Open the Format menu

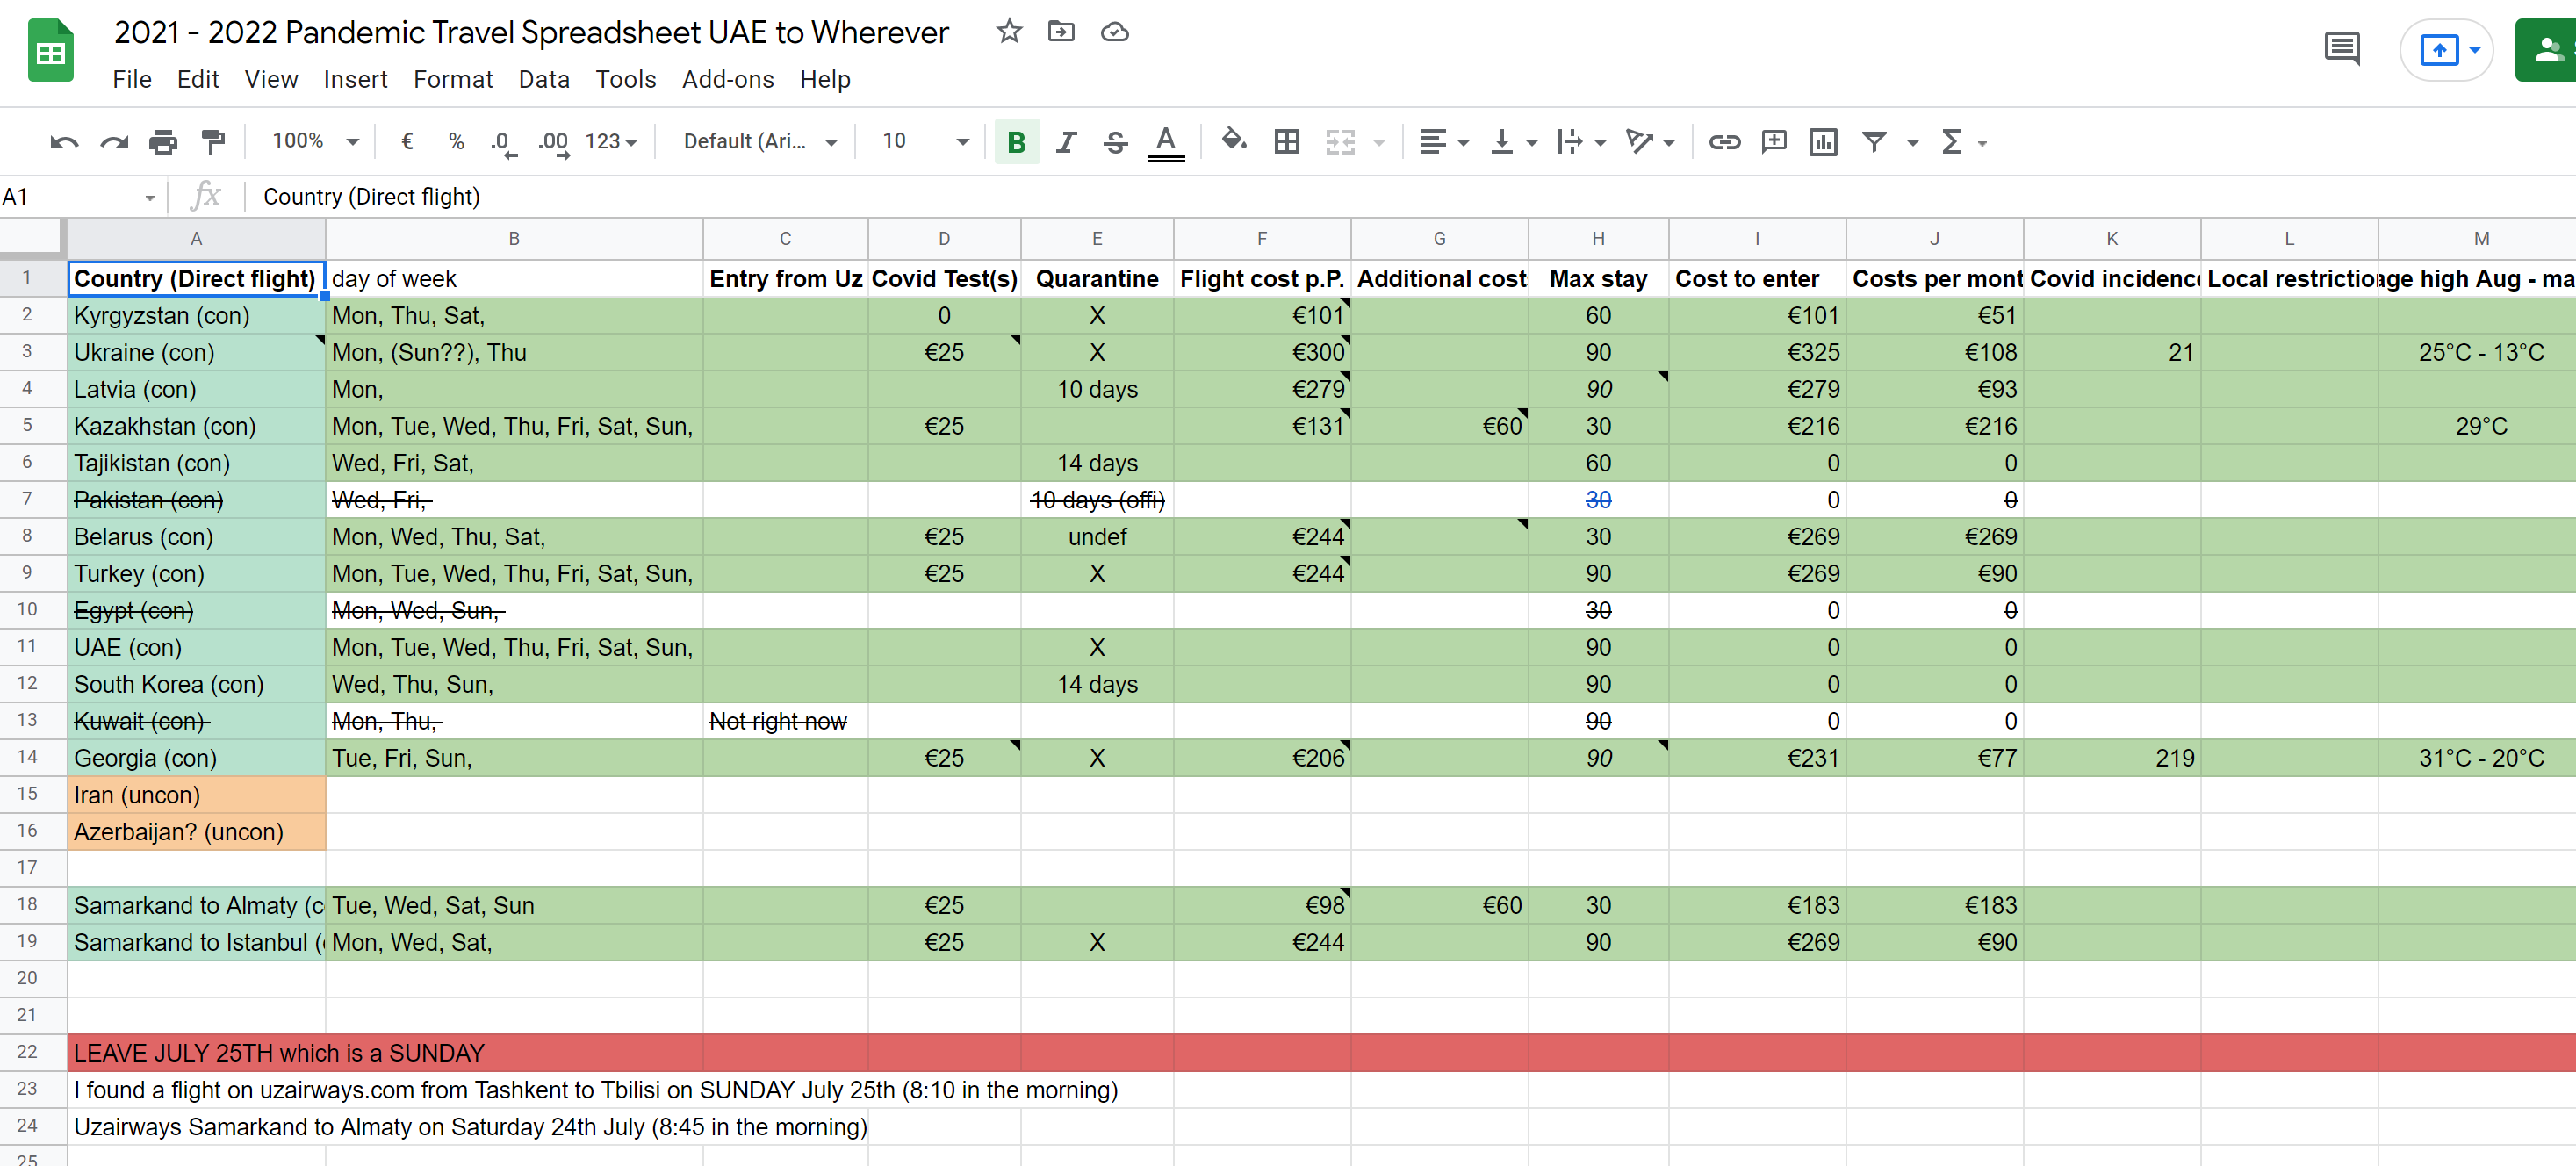click(453, 79)
